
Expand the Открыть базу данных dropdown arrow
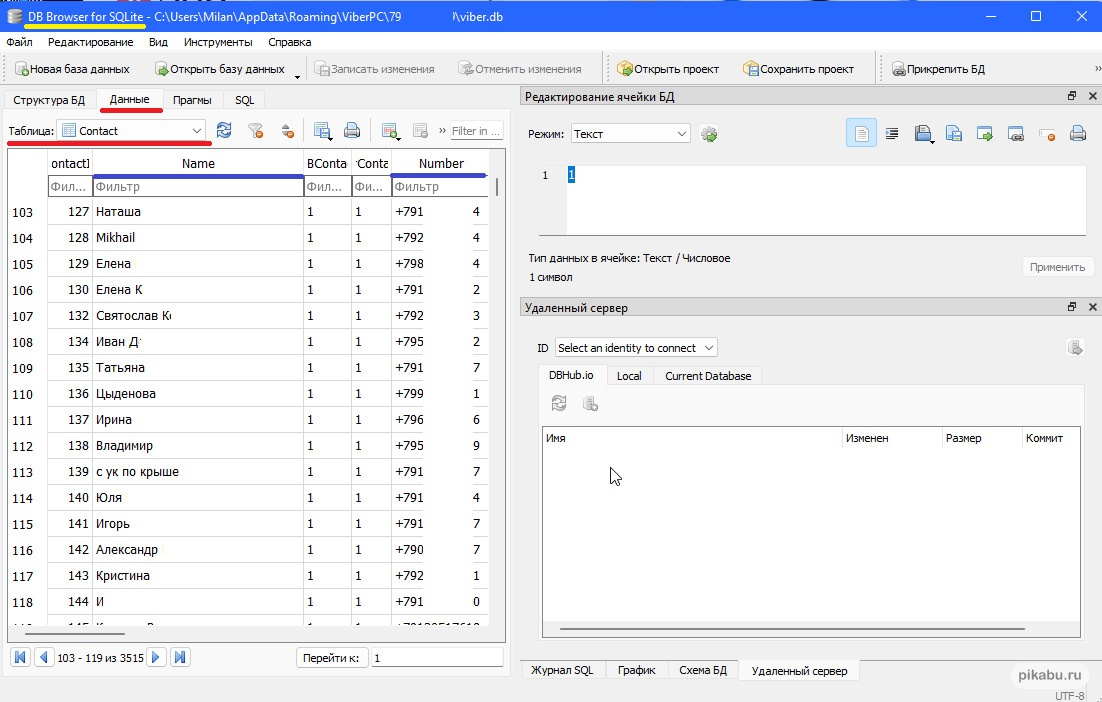297,76
